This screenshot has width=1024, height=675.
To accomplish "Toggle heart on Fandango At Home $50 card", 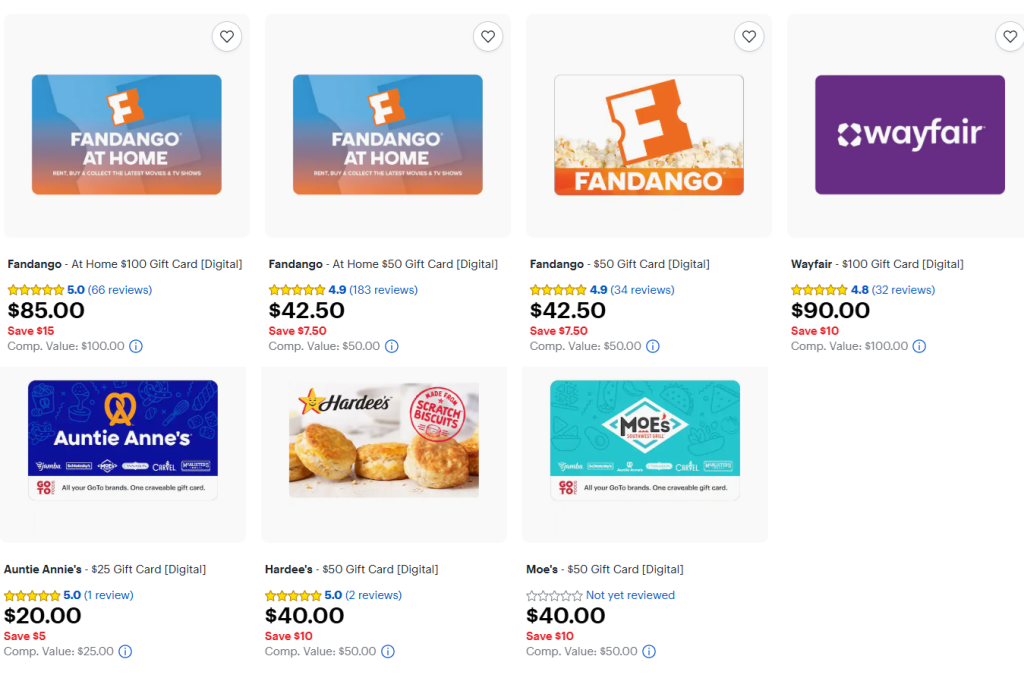I will tap(488, 37).
